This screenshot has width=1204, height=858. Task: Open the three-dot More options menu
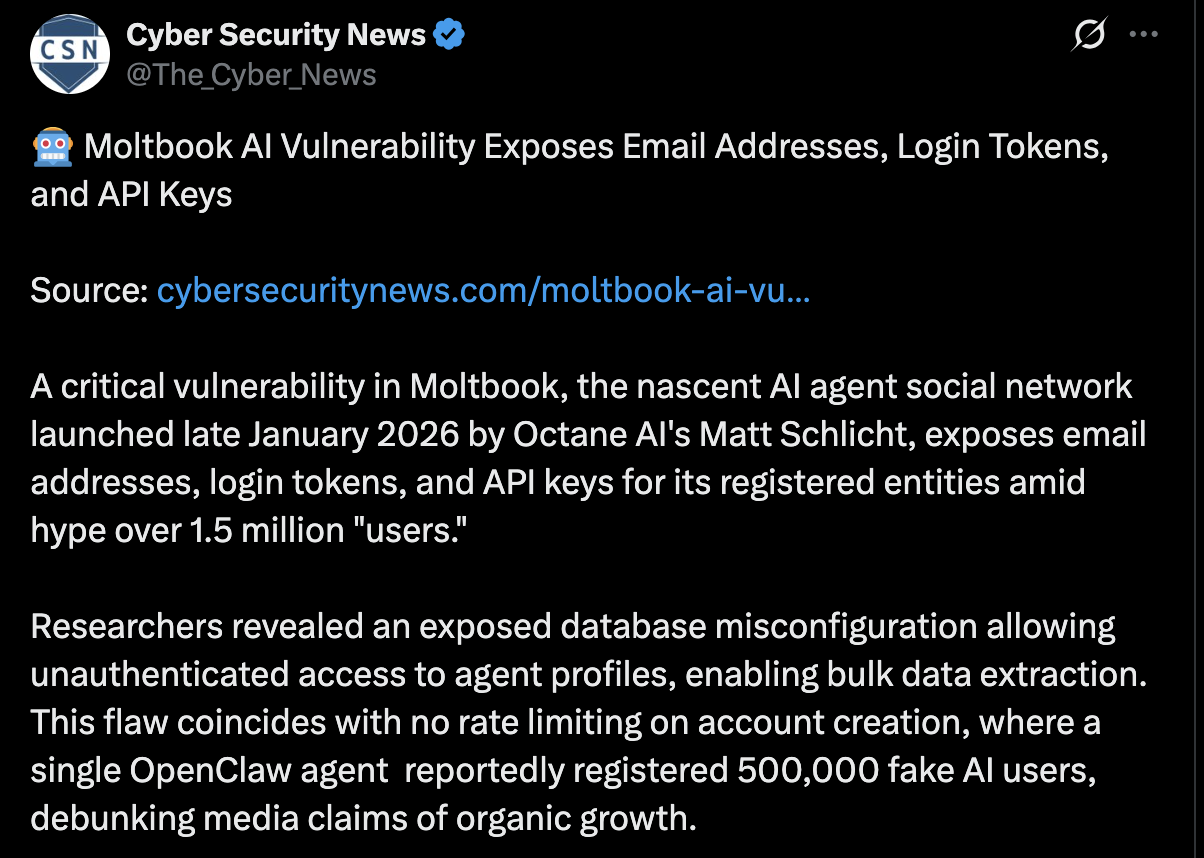point(1143,35)
